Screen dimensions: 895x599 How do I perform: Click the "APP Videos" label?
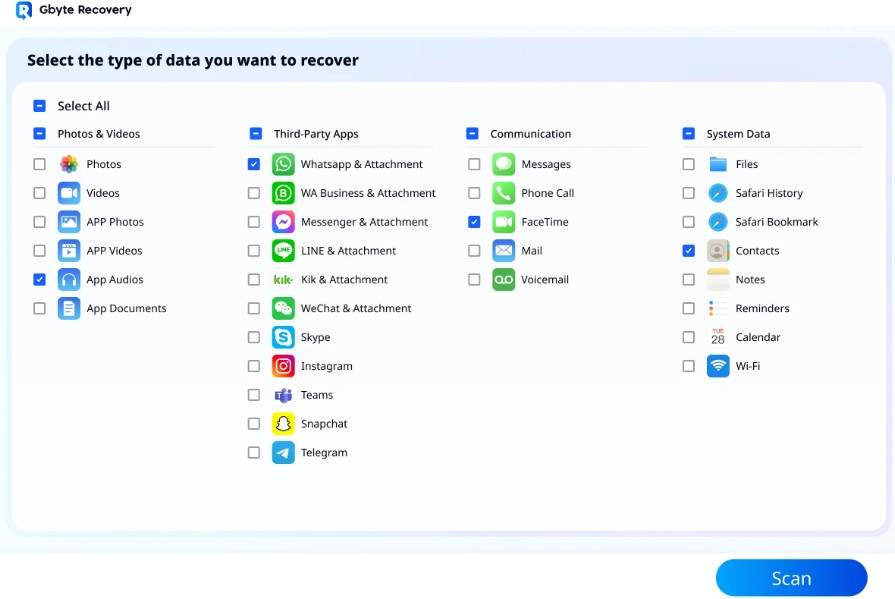click(114, 251)
